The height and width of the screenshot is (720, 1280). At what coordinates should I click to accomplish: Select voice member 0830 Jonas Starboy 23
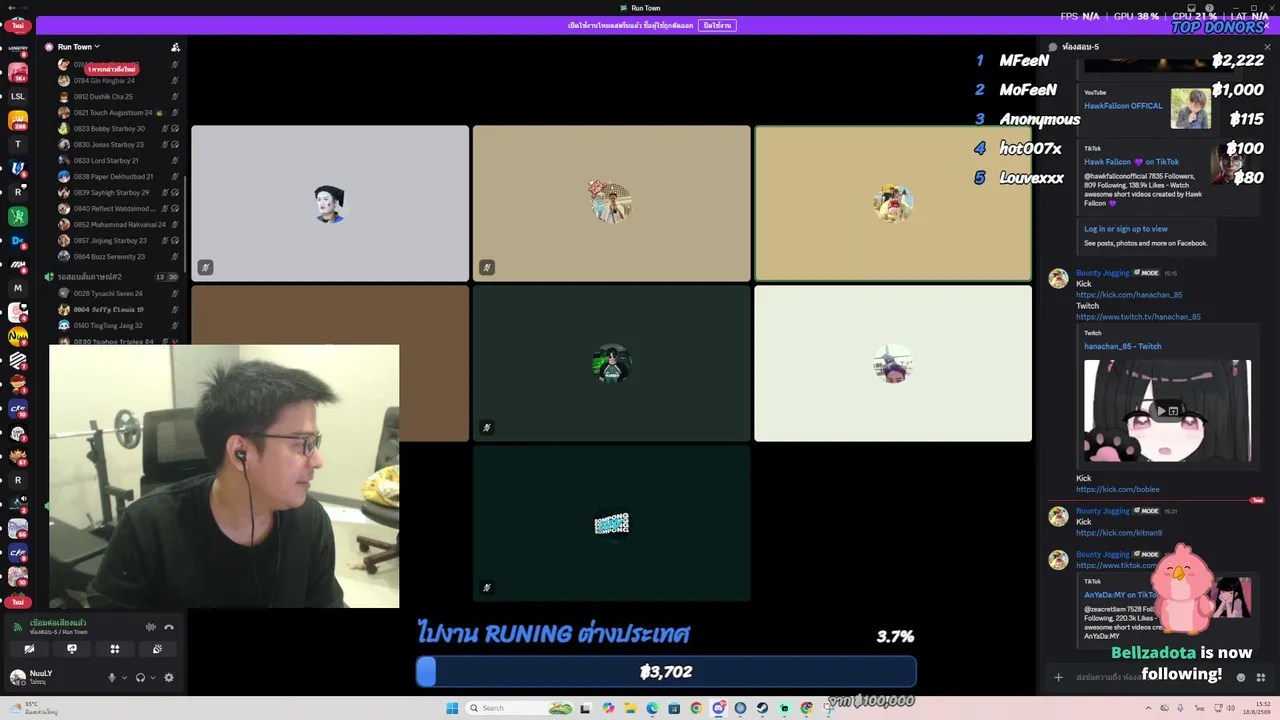(117, 145)
